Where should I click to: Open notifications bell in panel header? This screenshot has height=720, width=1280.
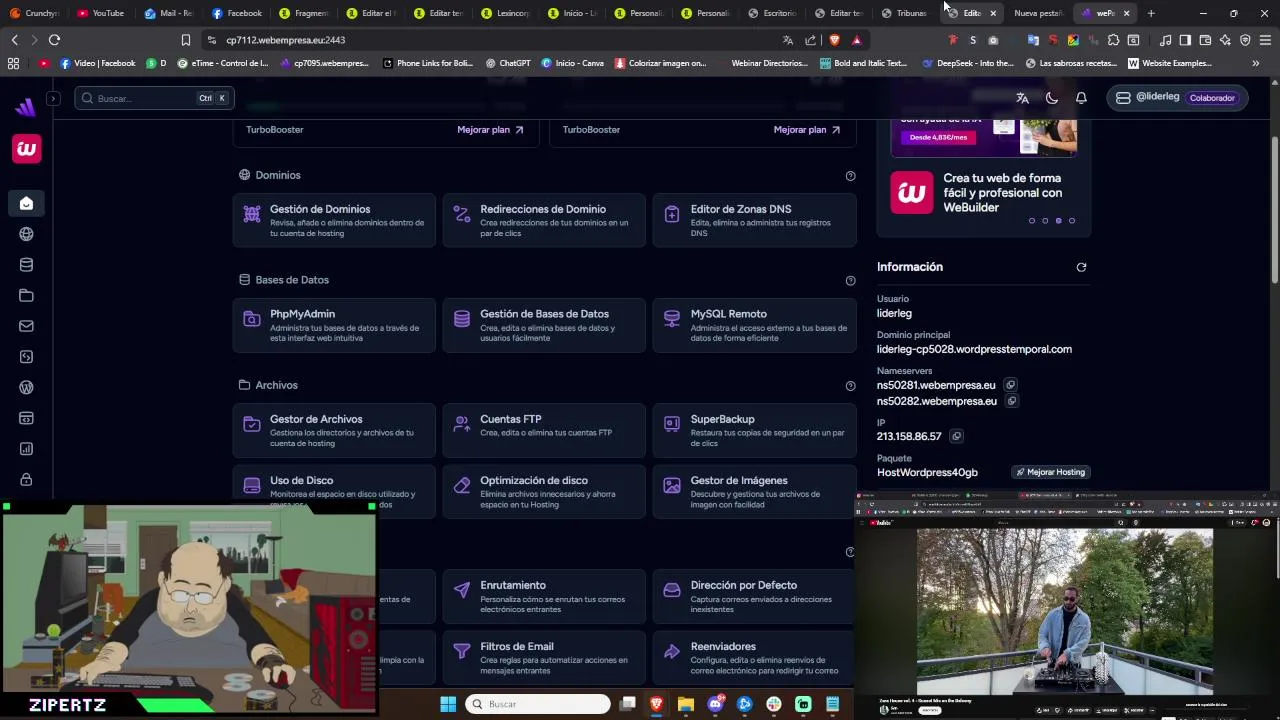click(1081, 98)
